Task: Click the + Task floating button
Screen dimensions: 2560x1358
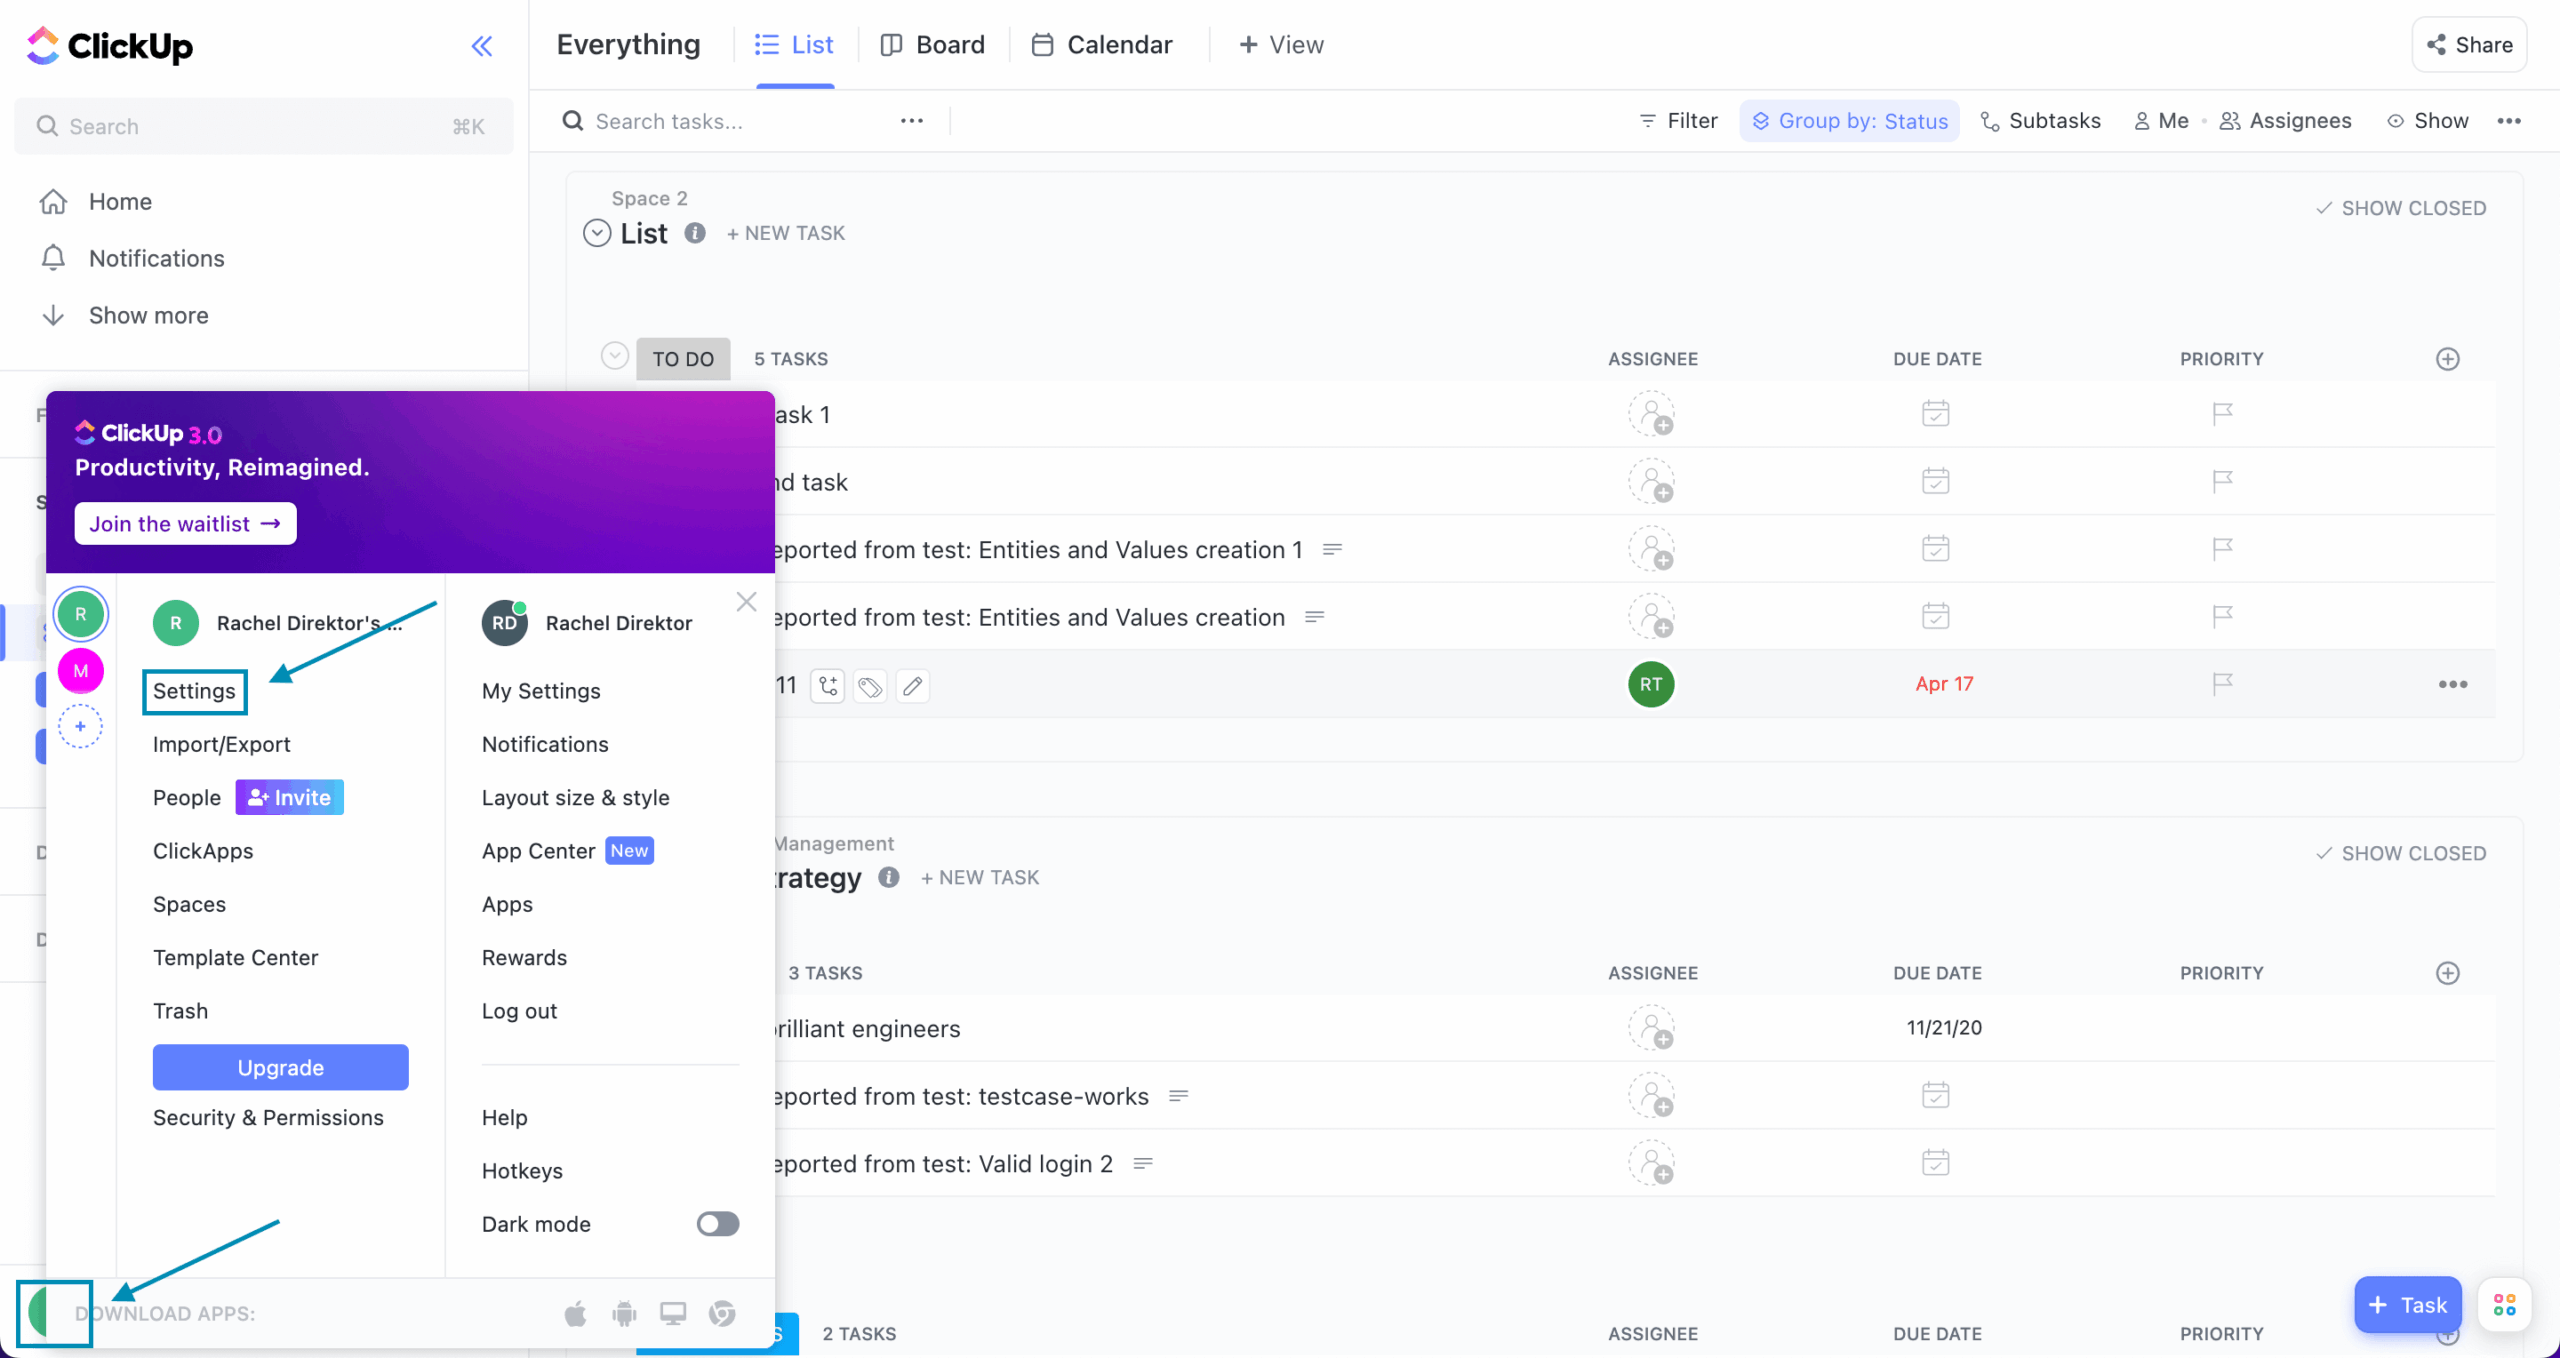Action: tap(2407, 1305)
